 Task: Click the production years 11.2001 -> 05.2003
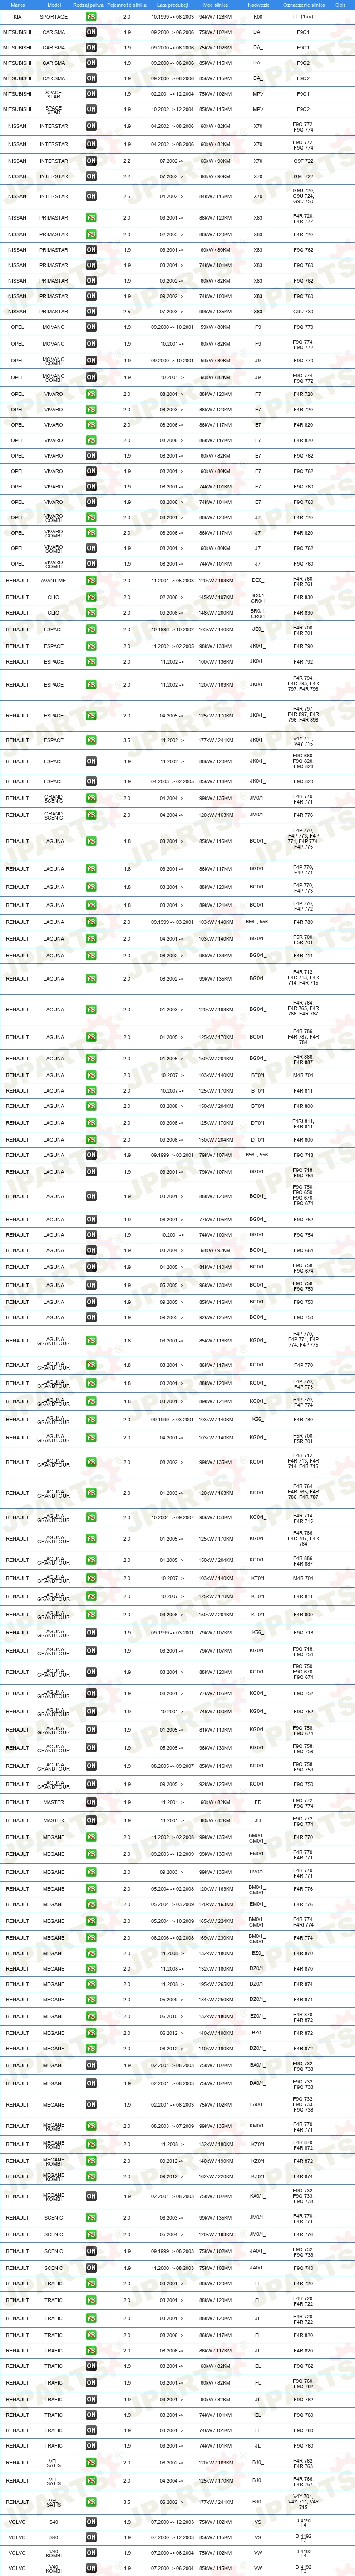[172, 581]
